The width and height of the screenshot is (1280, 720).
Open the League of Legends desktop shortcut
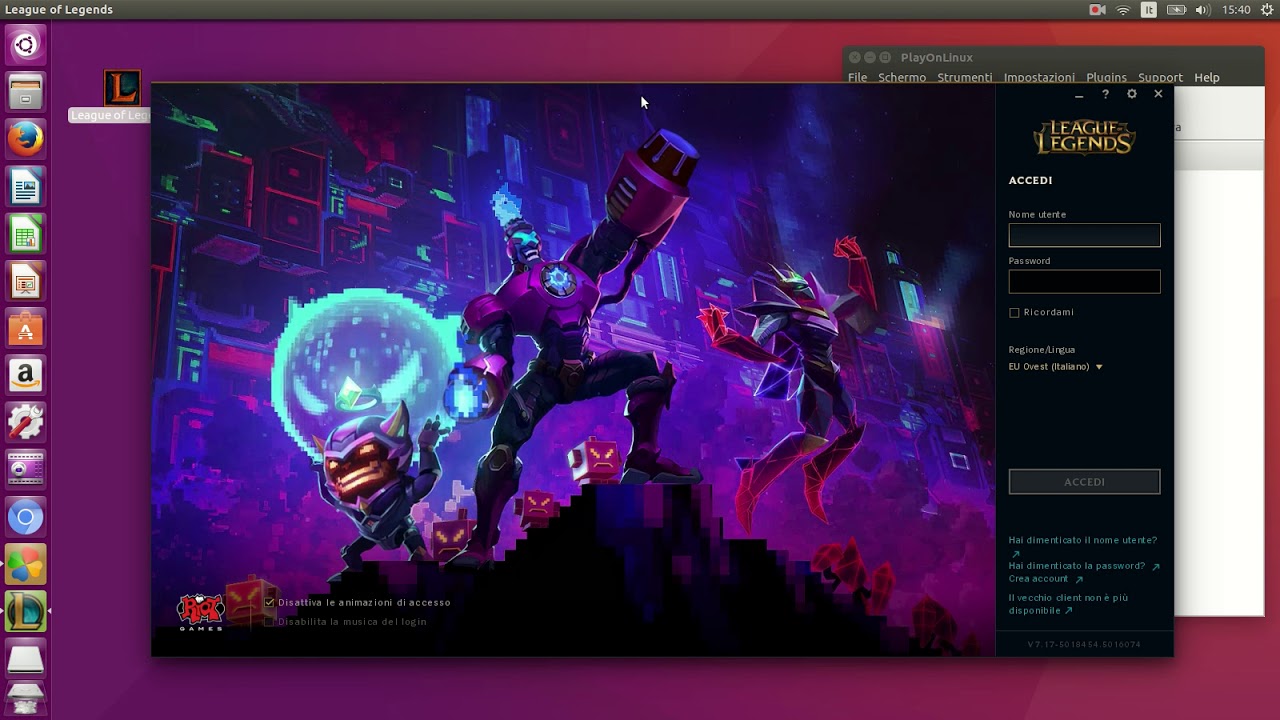(122, 88)
